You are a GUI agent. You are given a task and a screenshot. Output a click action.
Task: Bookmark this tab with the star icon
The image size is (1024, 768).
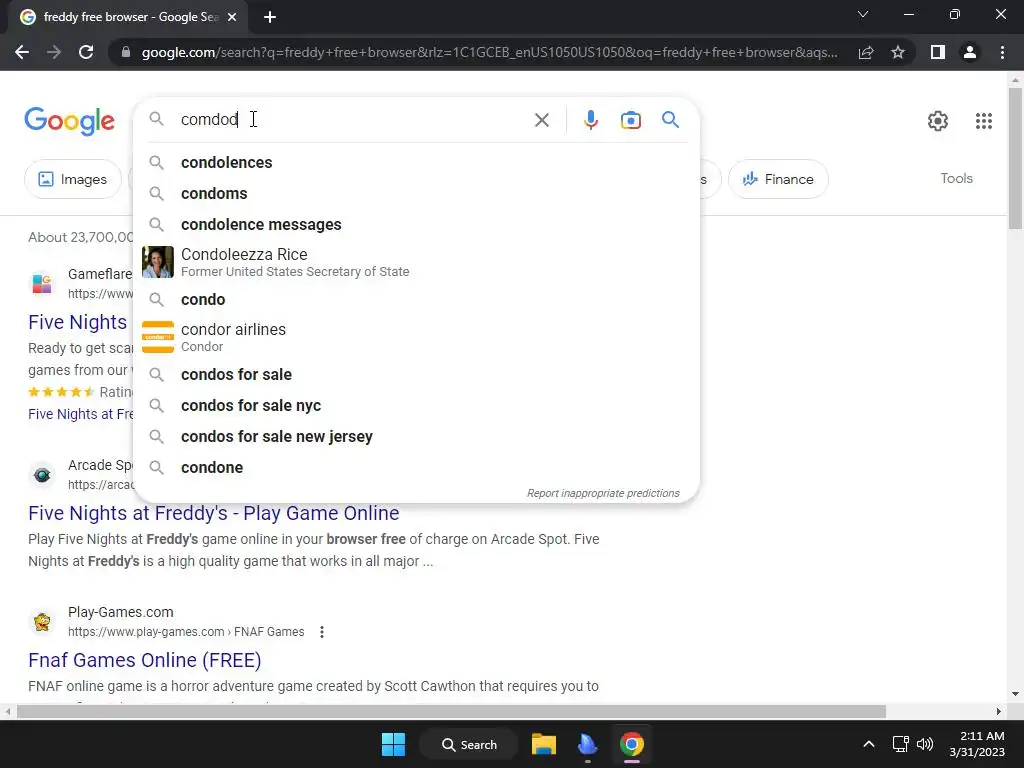pyautogui.click(x=898, y=52)
